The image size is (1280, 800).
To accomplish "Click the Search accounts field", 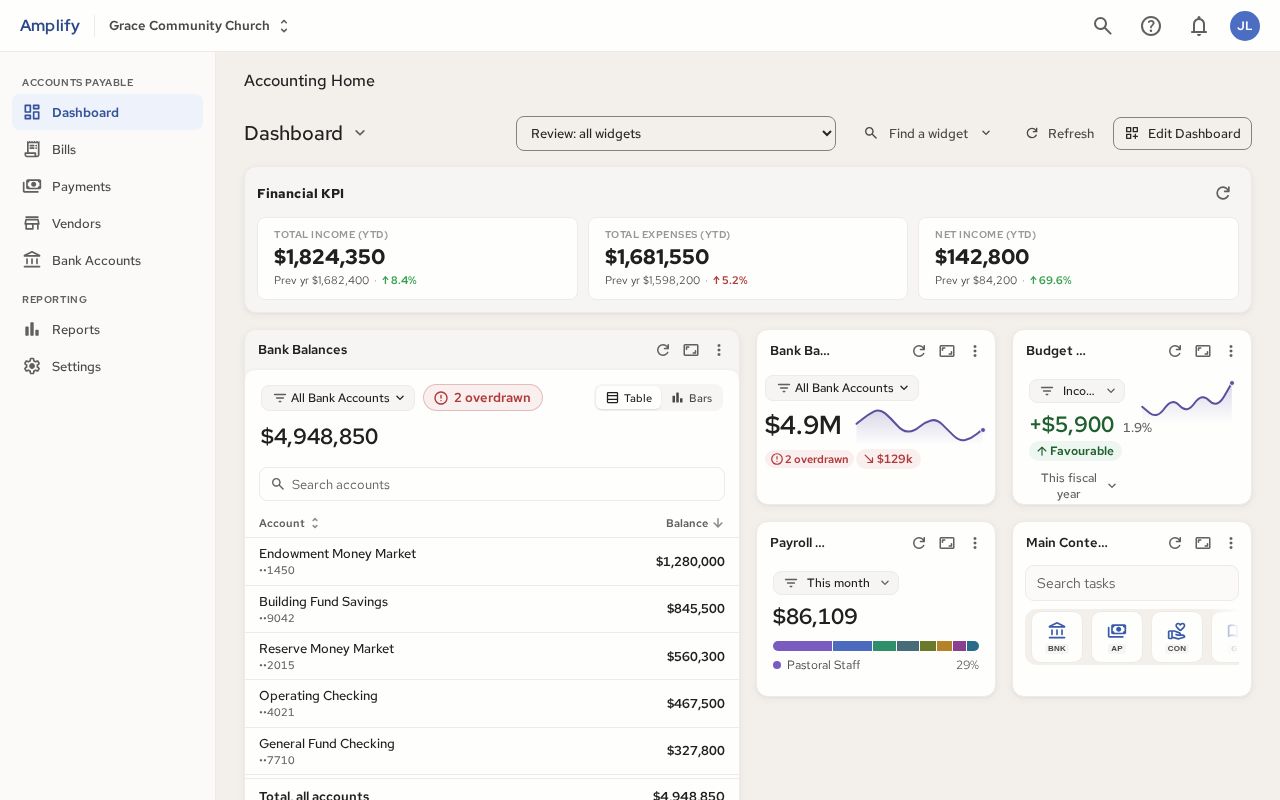I will click(x=492, y=484).
